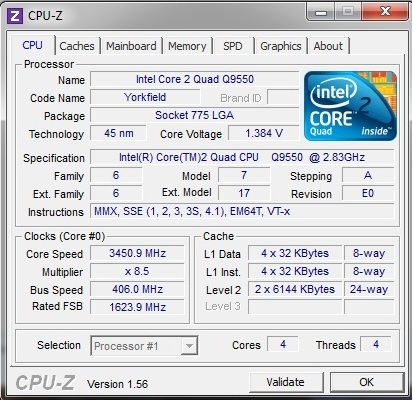Open the About tab
This screenshot has width=413, height=400.
coord(328,46)
